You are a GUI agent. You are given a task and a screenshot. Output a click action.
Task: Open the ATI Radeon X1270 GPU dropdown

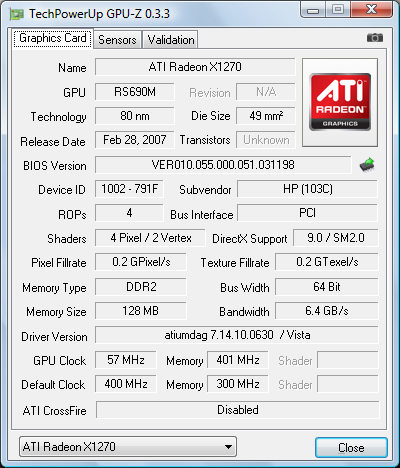[128, 446]
